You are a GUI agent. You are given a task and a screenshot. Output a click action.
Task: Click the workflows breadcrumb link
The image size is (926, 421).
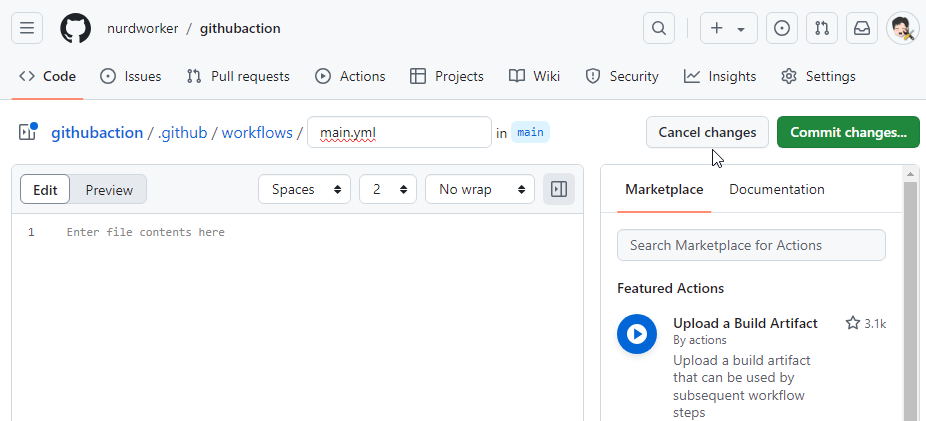pyautogui.click(x=257, y=132)
